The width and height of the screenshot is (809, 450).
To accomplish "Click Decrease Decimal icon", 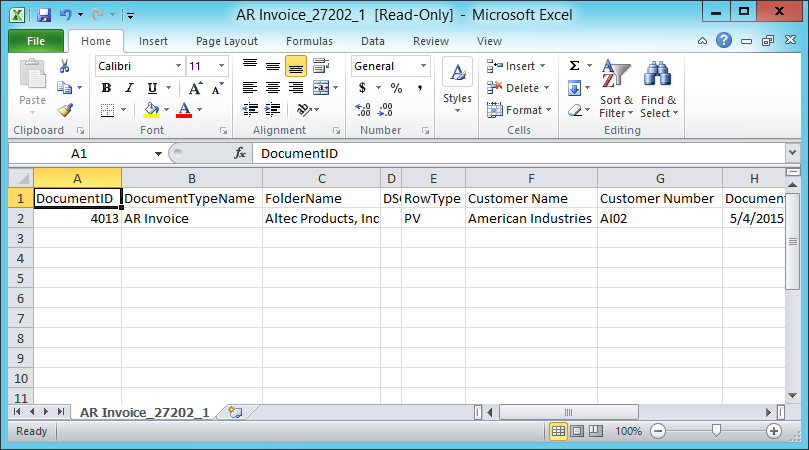I will tap(385, 109).
